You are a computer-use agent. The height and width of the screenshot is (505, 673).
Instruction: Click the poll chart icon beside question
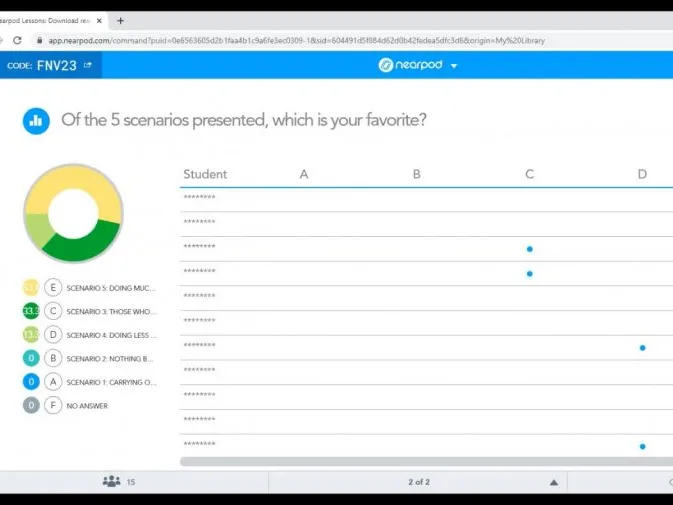[36, 121]
